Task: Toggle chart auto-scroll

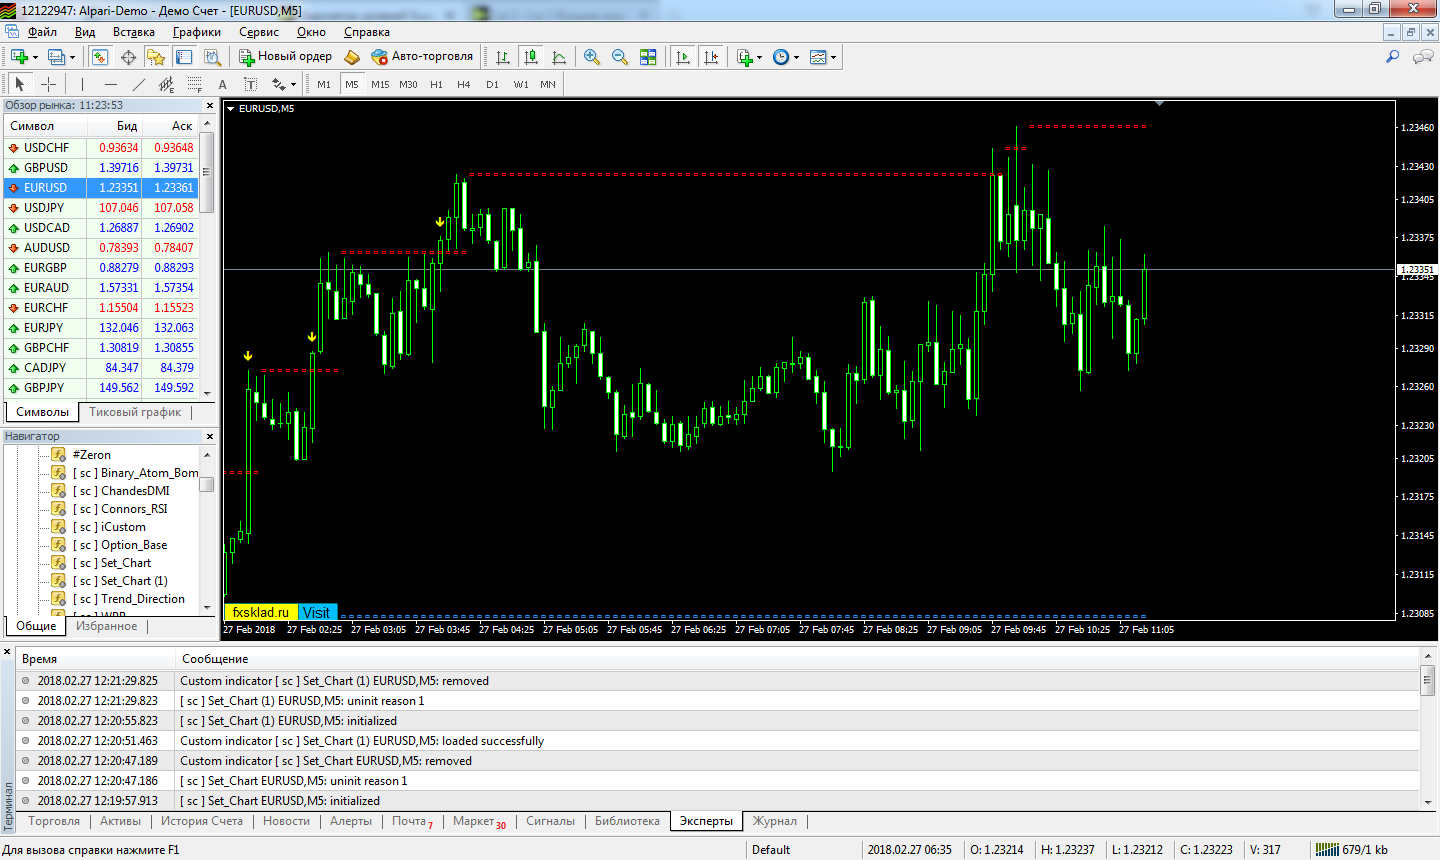Action: pos(683,57)
